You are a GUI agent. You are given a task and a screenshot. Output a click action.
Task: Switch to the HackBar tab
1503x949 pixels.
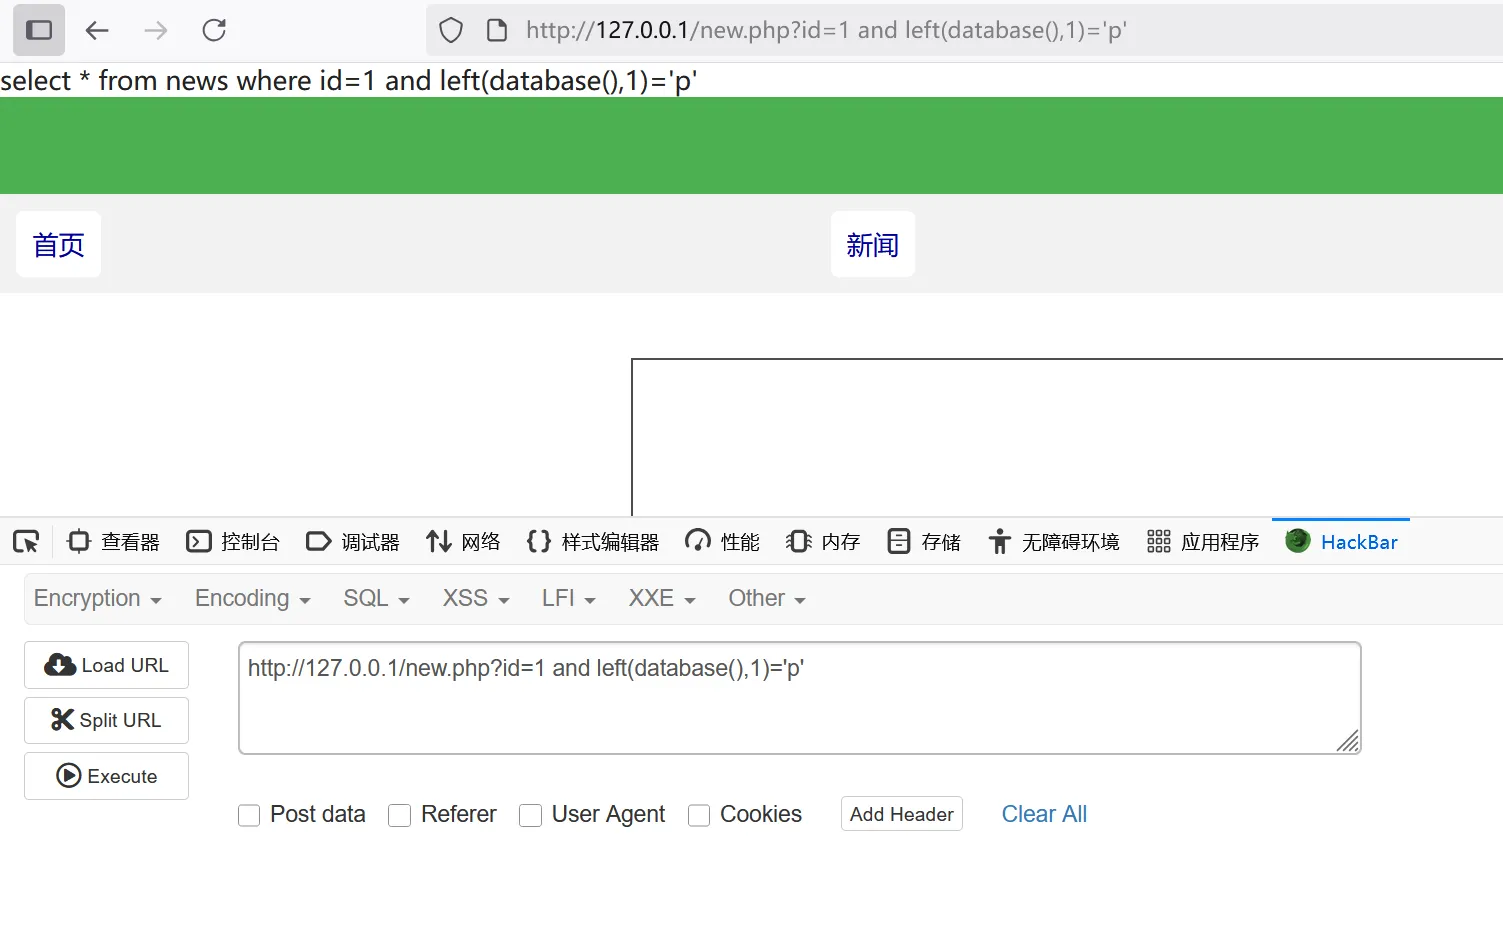[x=1341, y=542]
